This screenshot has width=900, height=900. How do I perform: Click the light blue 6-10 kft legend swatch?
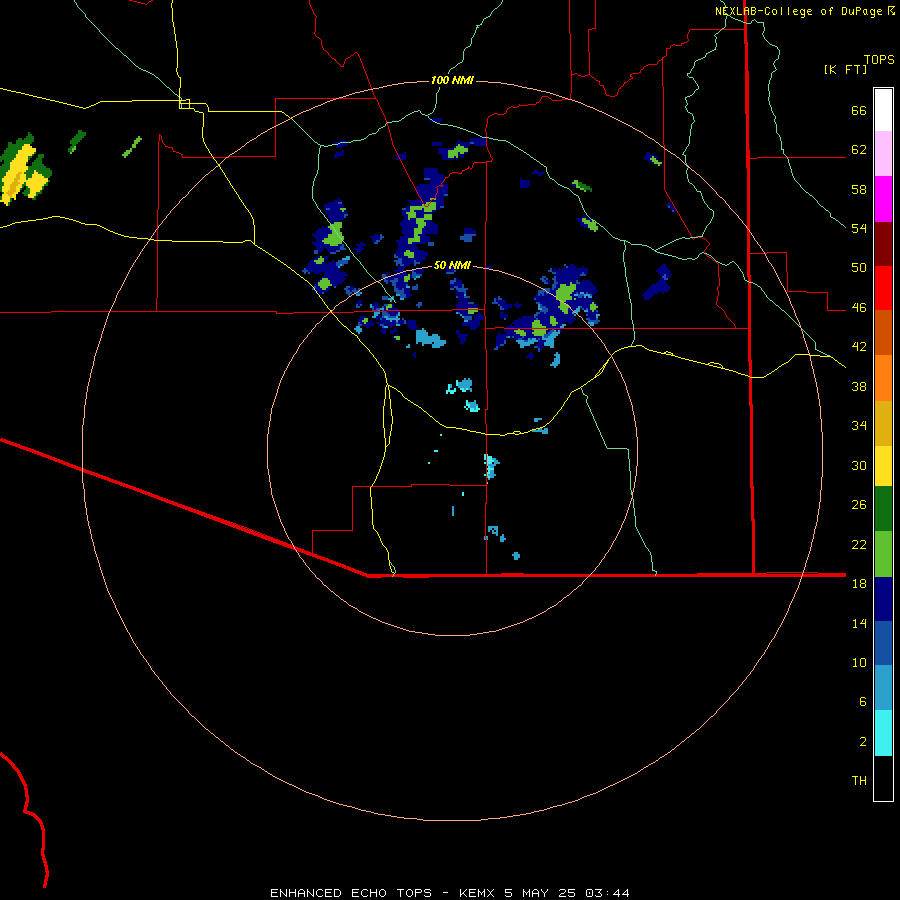pyautogui.click(x=883, y=688)
